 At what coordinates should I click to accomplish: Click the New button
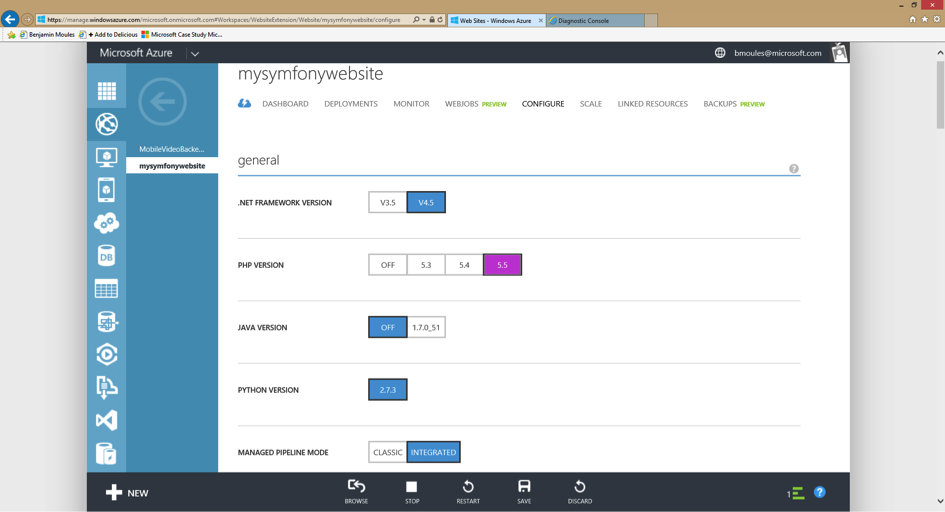tap(127, 493)
